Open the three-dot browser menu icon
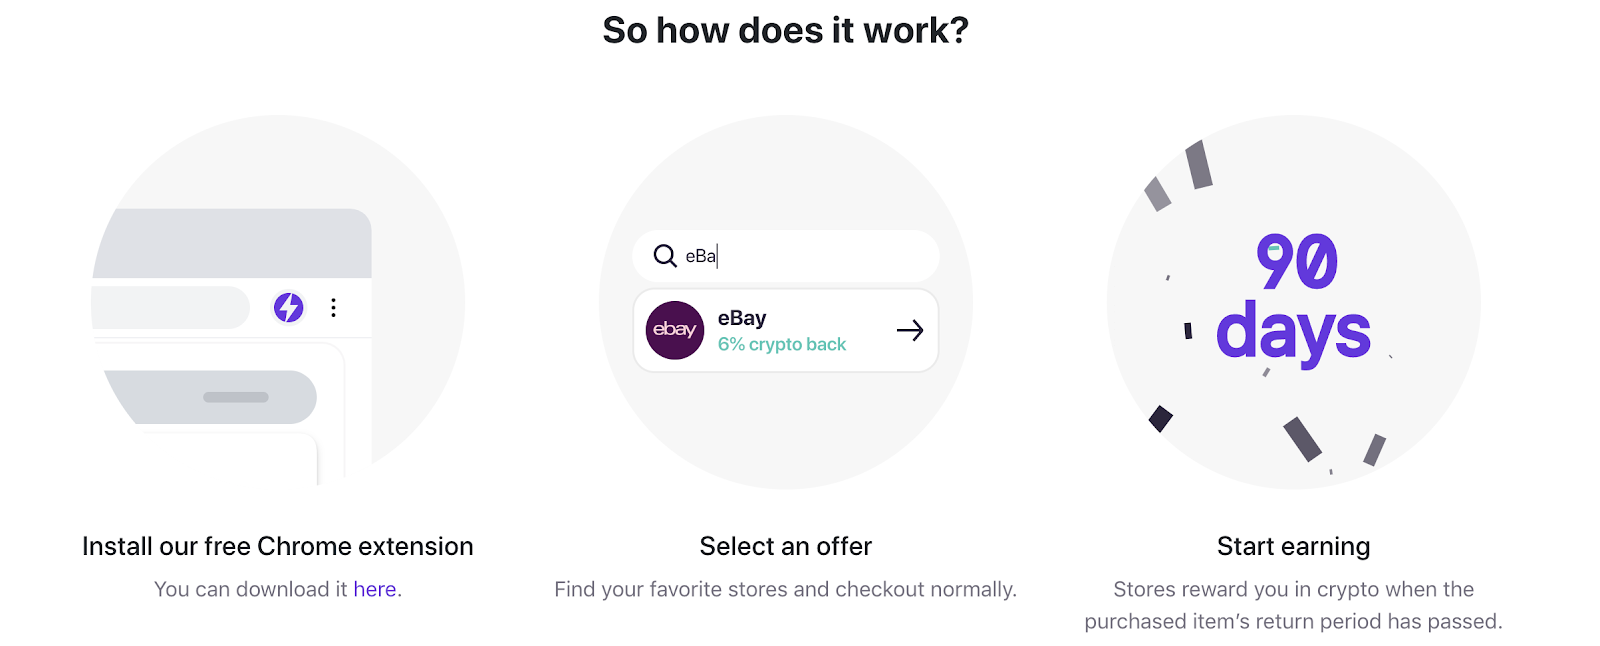1600x646 pixels. 333,307
